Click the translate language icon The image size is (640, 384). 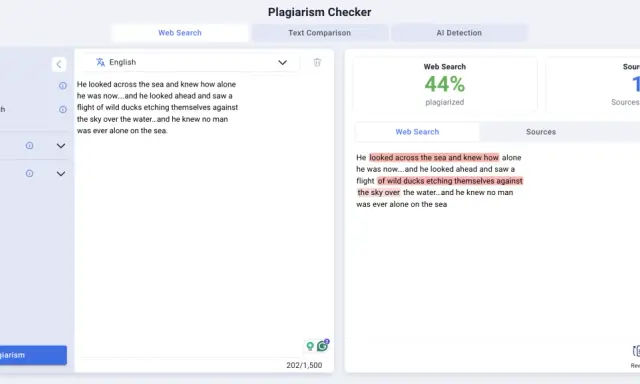[100, 62]
